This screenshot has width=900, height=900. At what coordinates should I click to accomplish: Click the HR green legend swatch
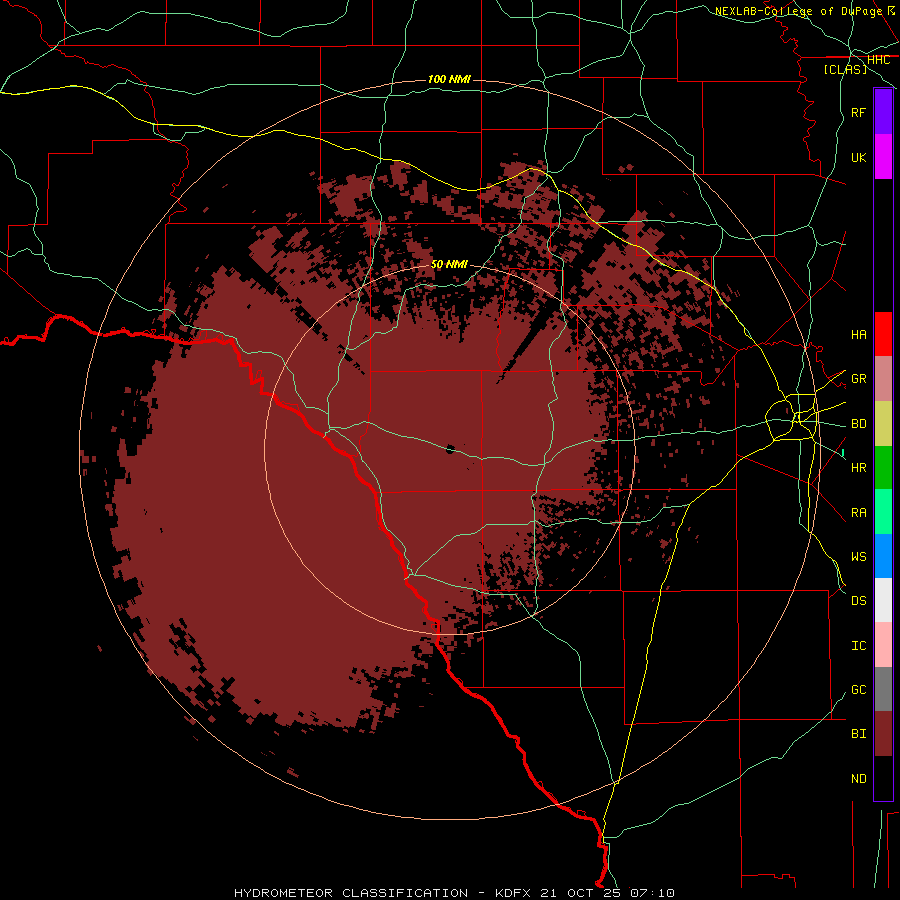tap(883, 467)
